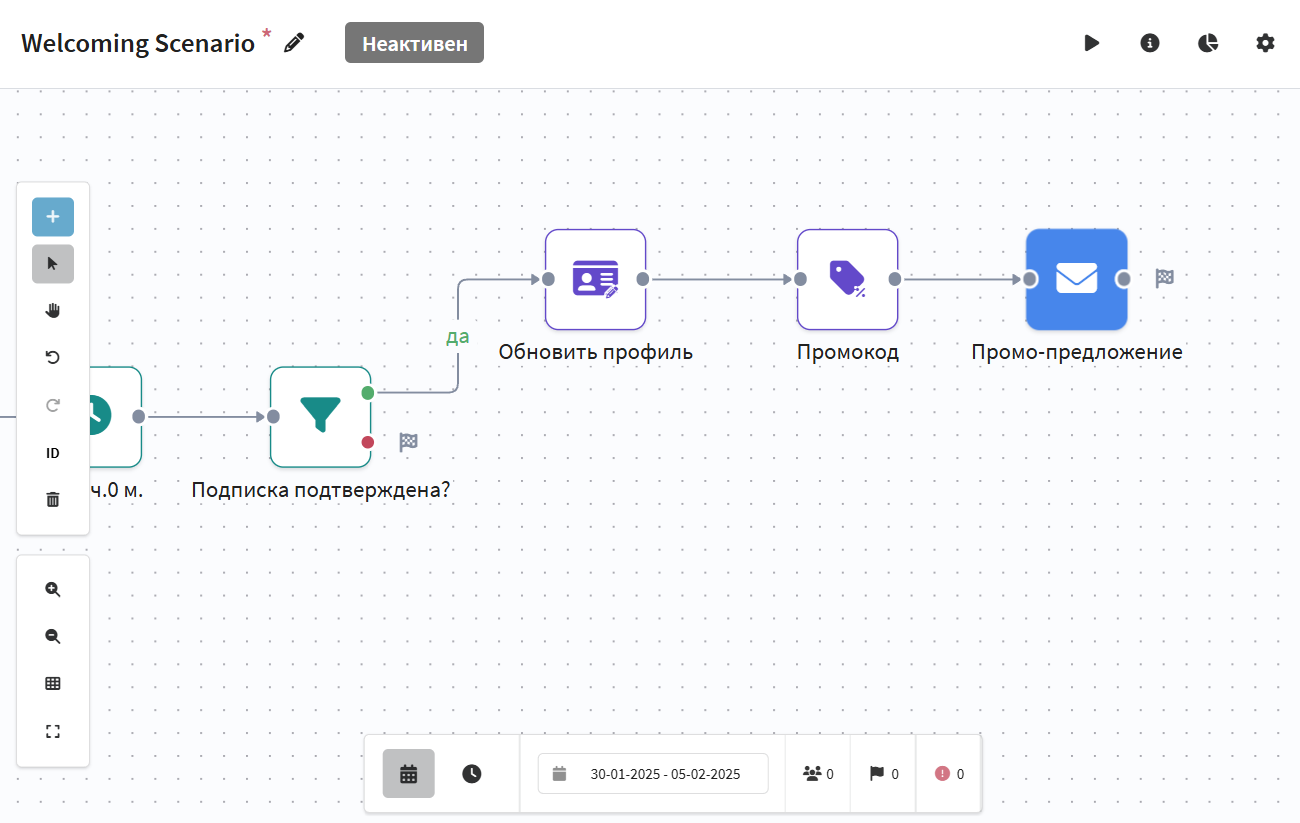Screen dimensions: 1300x823
Task: Switch to clock time mode
Action: point(472,773)
